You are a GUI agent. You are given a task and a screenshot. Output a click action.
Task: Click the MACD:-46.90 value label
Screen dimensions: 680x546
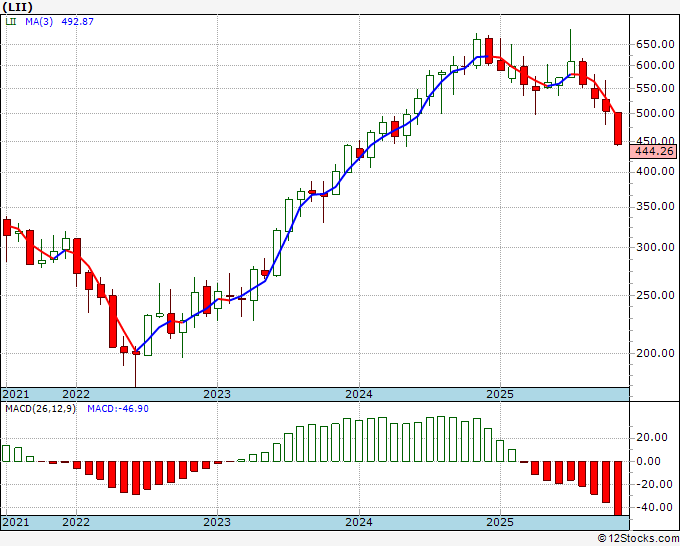coord(118,409)
